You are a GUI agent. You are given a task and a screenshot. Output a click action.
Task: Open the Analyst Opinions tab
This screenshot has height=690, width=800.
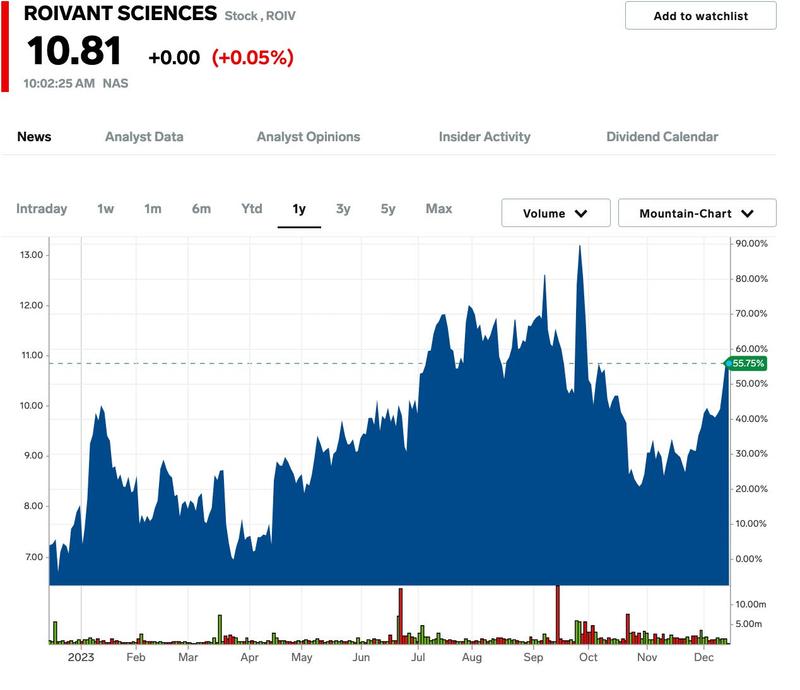[309, 137]
